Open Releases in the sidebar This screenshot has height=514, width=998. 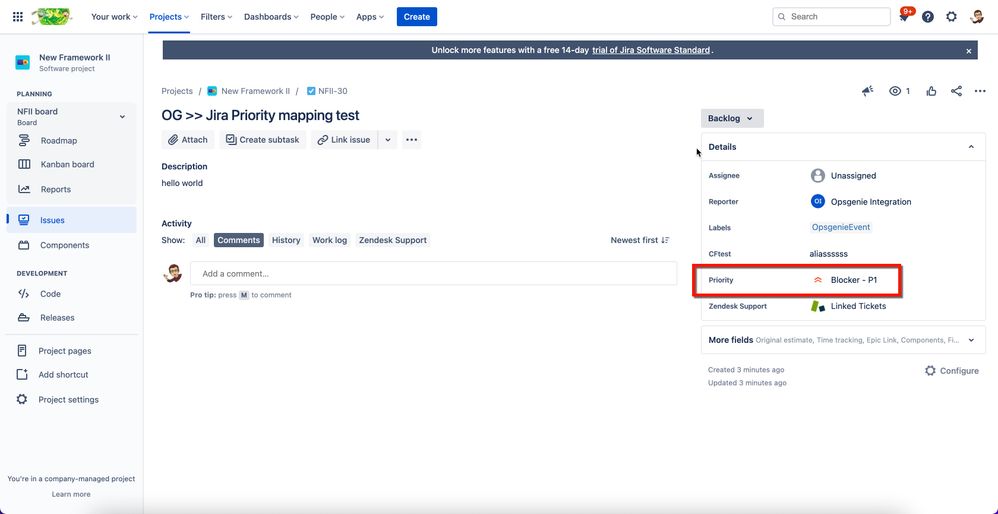(57, 317)
